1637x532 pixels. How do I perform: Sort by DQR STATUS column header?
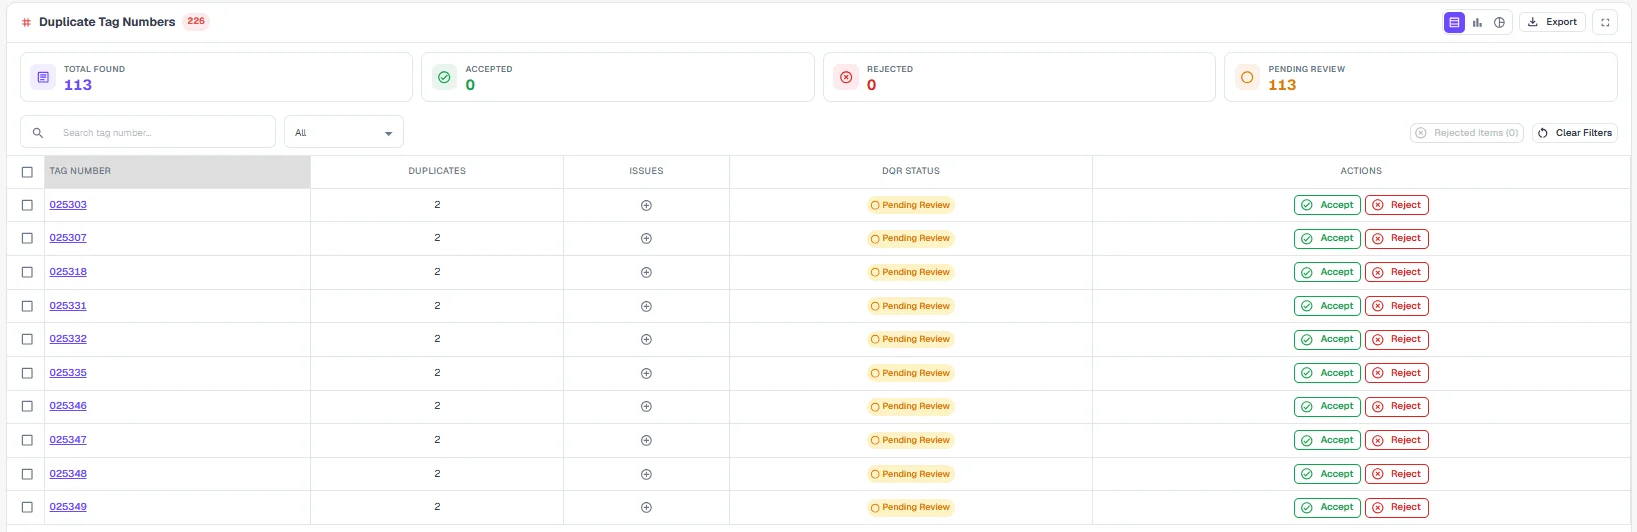(x=911, y=171)
